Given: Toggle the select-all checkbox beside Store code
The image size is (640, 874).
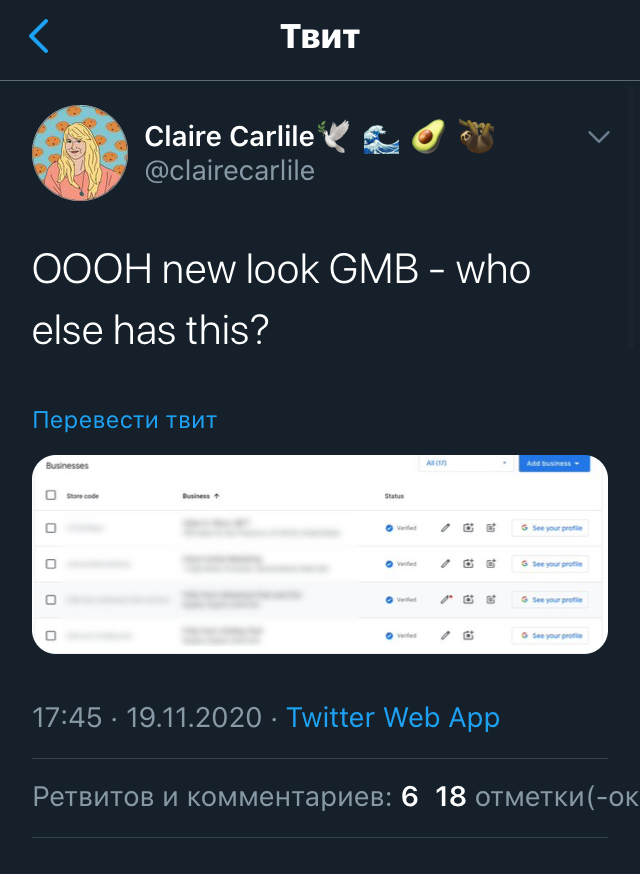Looking at the screenshot, I should 51,495.
